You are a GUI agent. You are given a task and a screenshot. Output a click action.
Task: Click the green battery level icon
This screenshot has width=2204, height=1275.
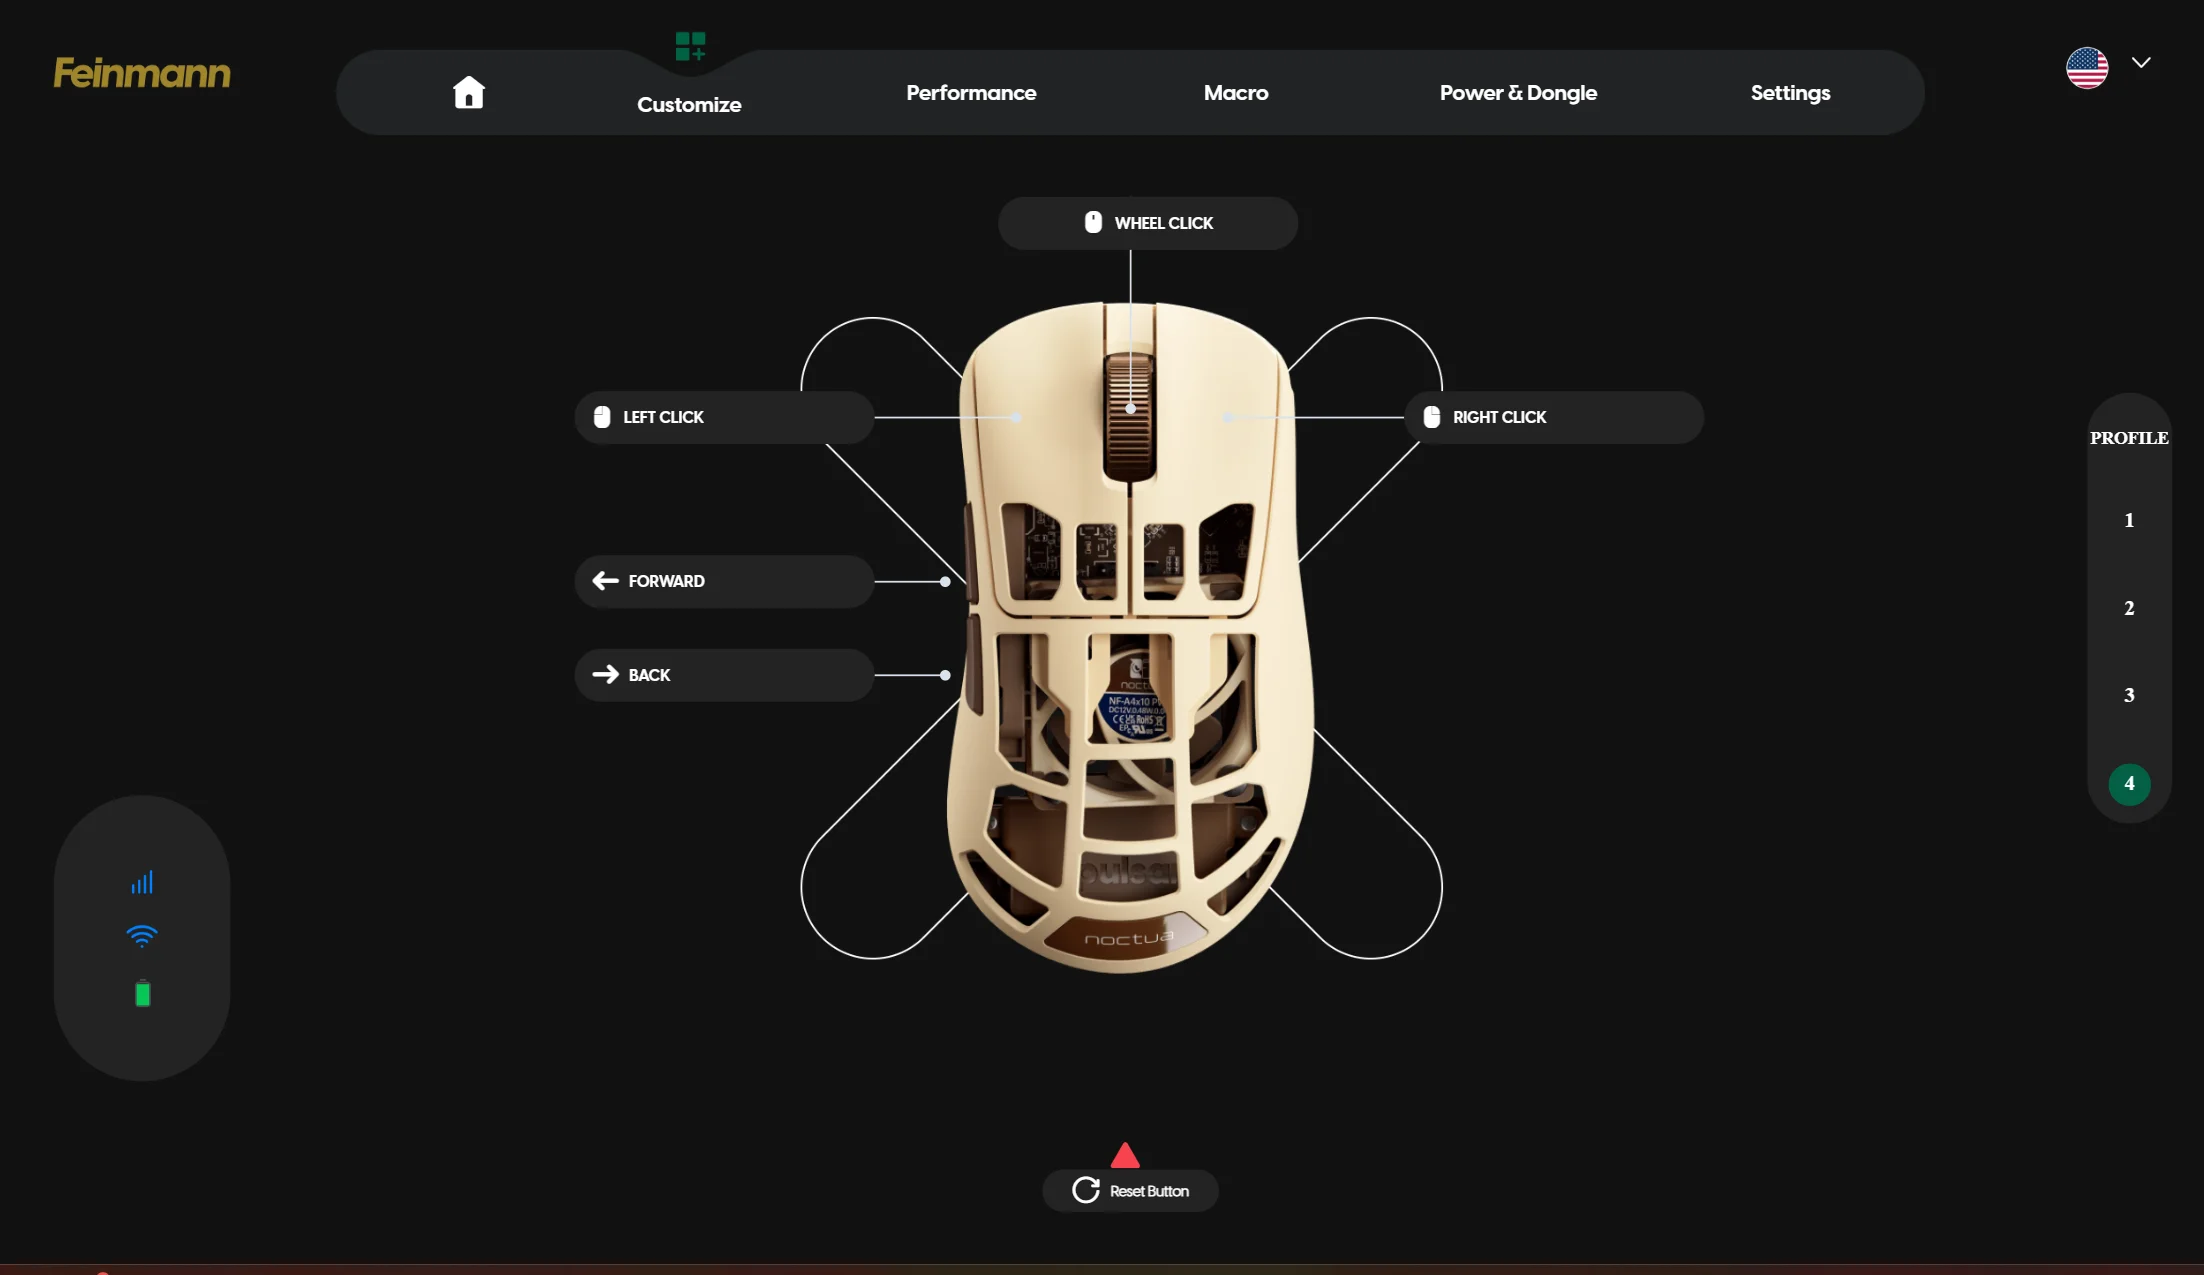tap(143, 993)
